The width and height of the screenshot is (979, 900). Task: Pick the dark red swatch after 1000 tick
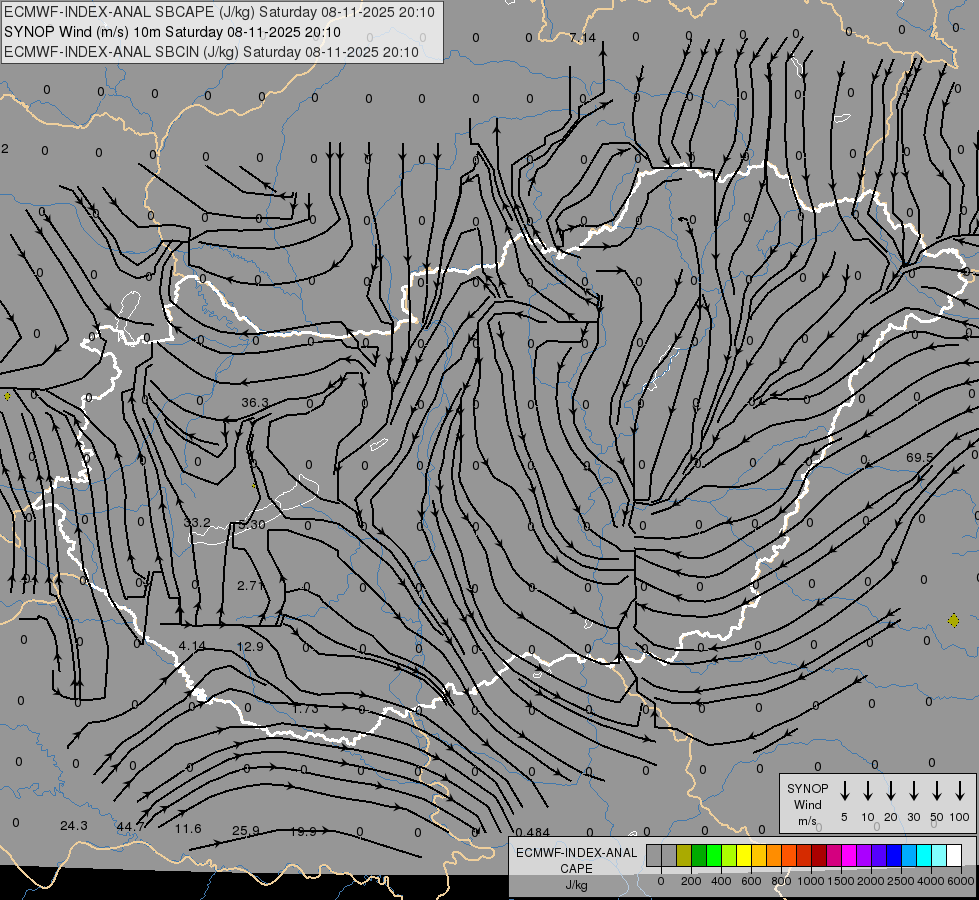click(x=820, y=855)
